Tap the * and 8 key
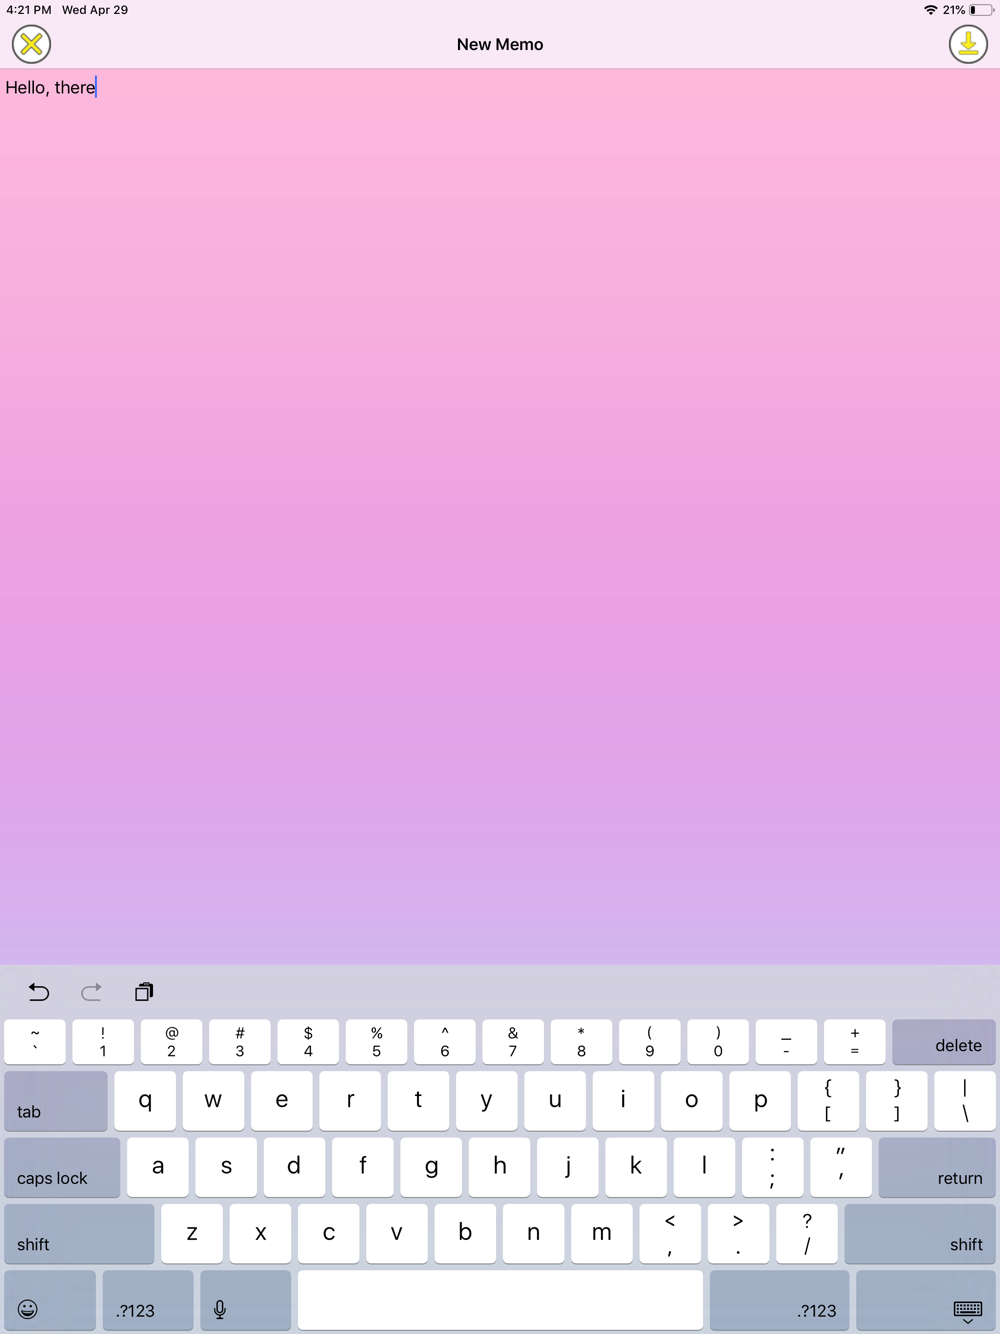The width and height of the screenshot is (1000, 1334). 581,1042
